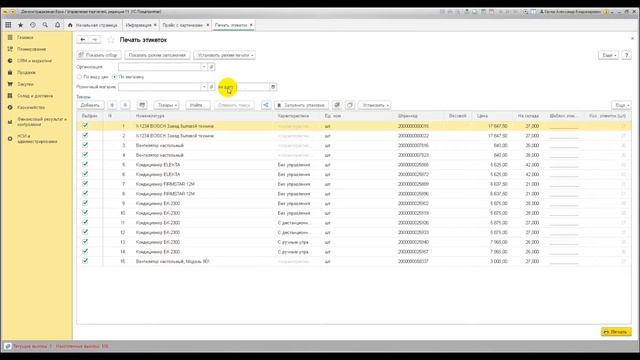The width and height of the screenshot is (640, 360).
Task: Click Показать отбор button
Action: point(99,55)
